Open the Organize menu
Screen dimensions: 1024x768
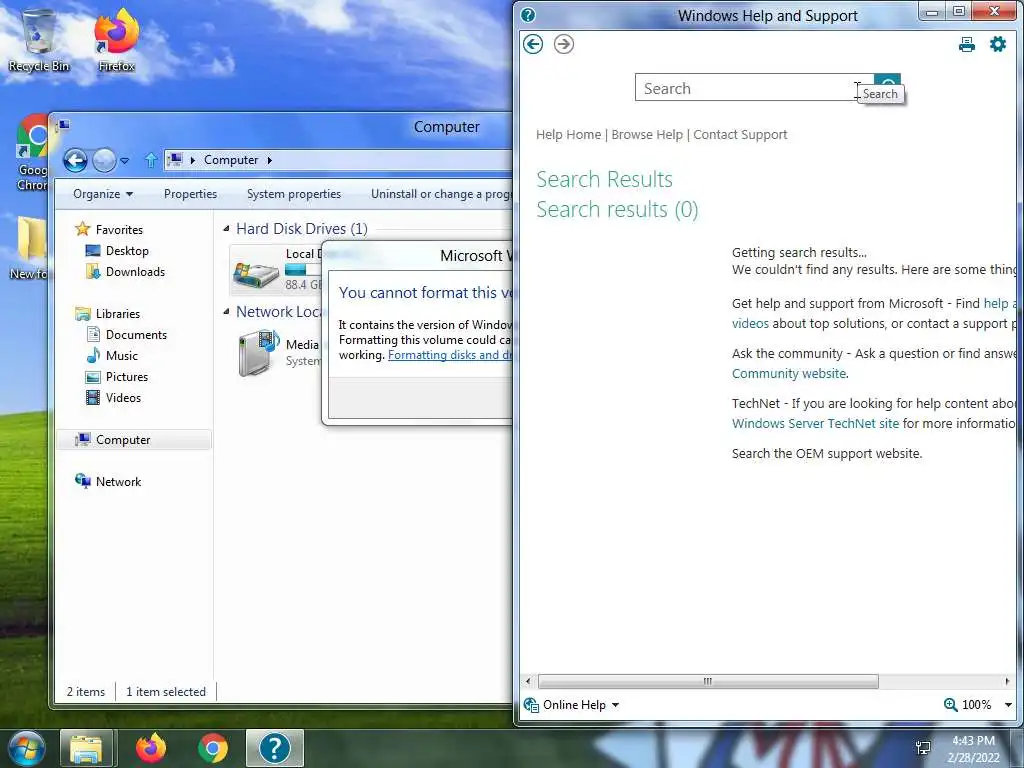coord(103,194)
